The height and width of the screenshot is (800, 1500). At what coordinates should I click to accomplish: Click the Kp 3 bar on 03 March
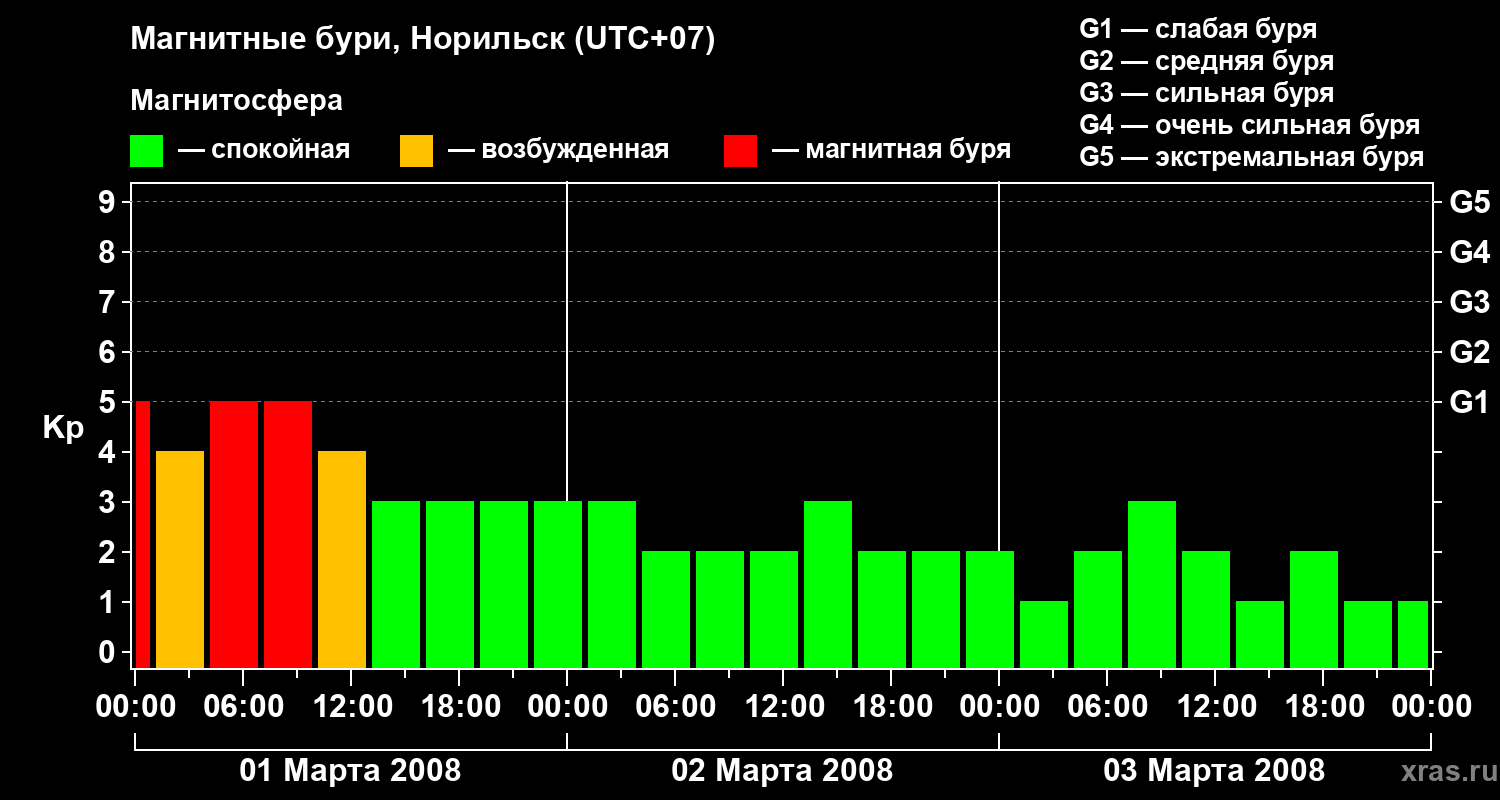point(1152,584)
